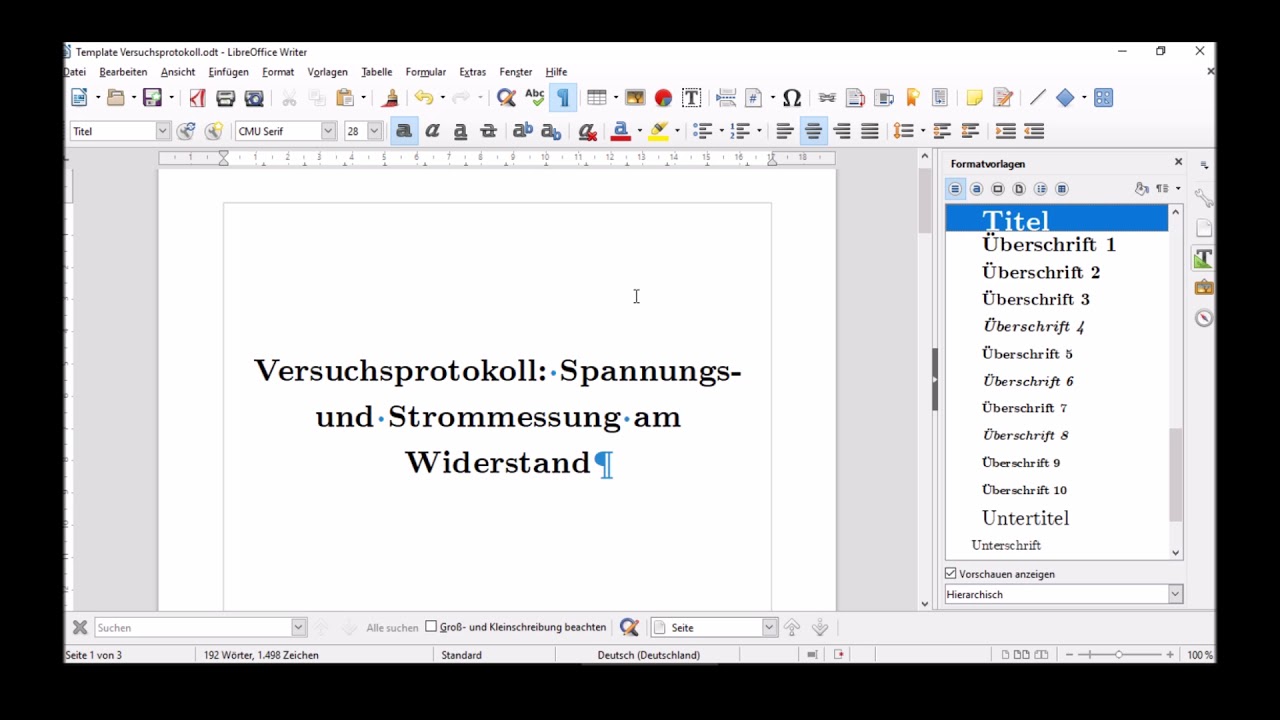Apply yellow highlighting color
1280x720 pixels.
pos(658,131)
